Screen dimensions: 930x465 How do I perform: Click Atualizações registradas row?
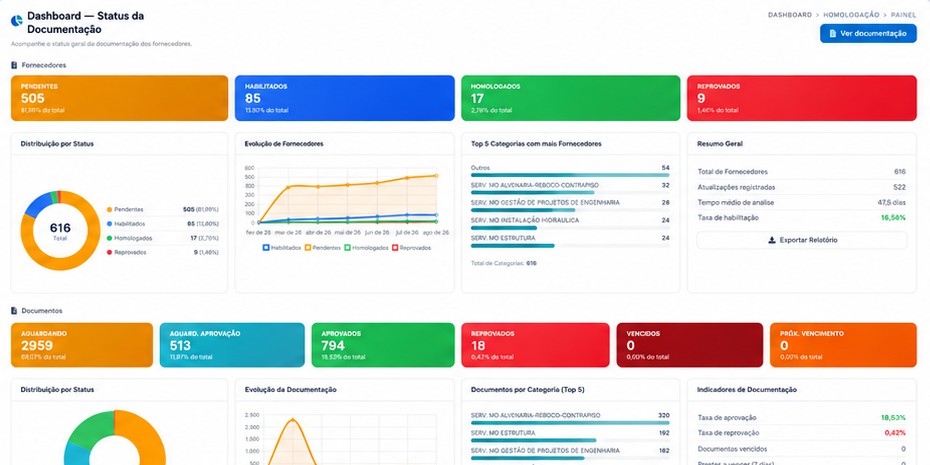pos(801,187)
